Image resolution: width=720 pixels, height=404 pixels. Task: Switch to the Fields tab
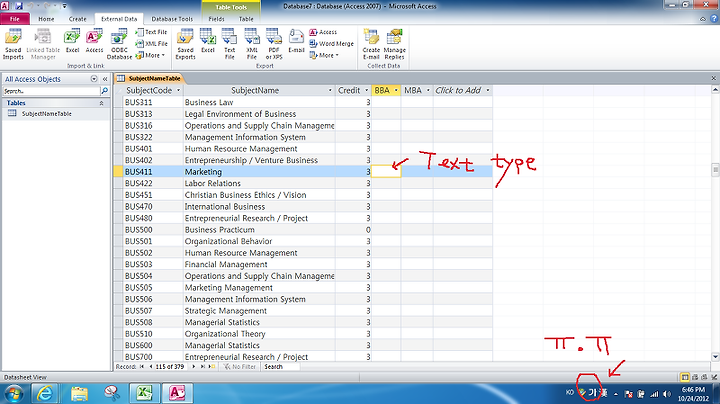point(216,19)
